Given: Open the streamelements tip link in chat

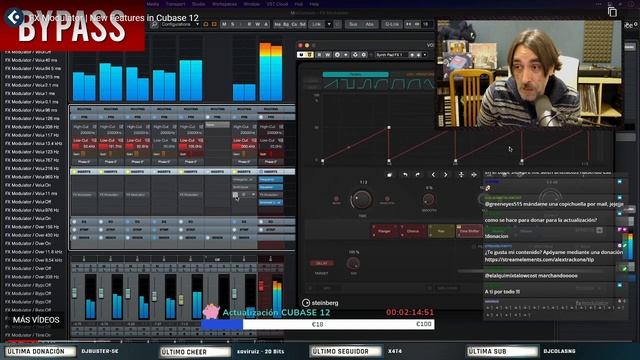Looking at the screenshot, I should click(539, 260).
